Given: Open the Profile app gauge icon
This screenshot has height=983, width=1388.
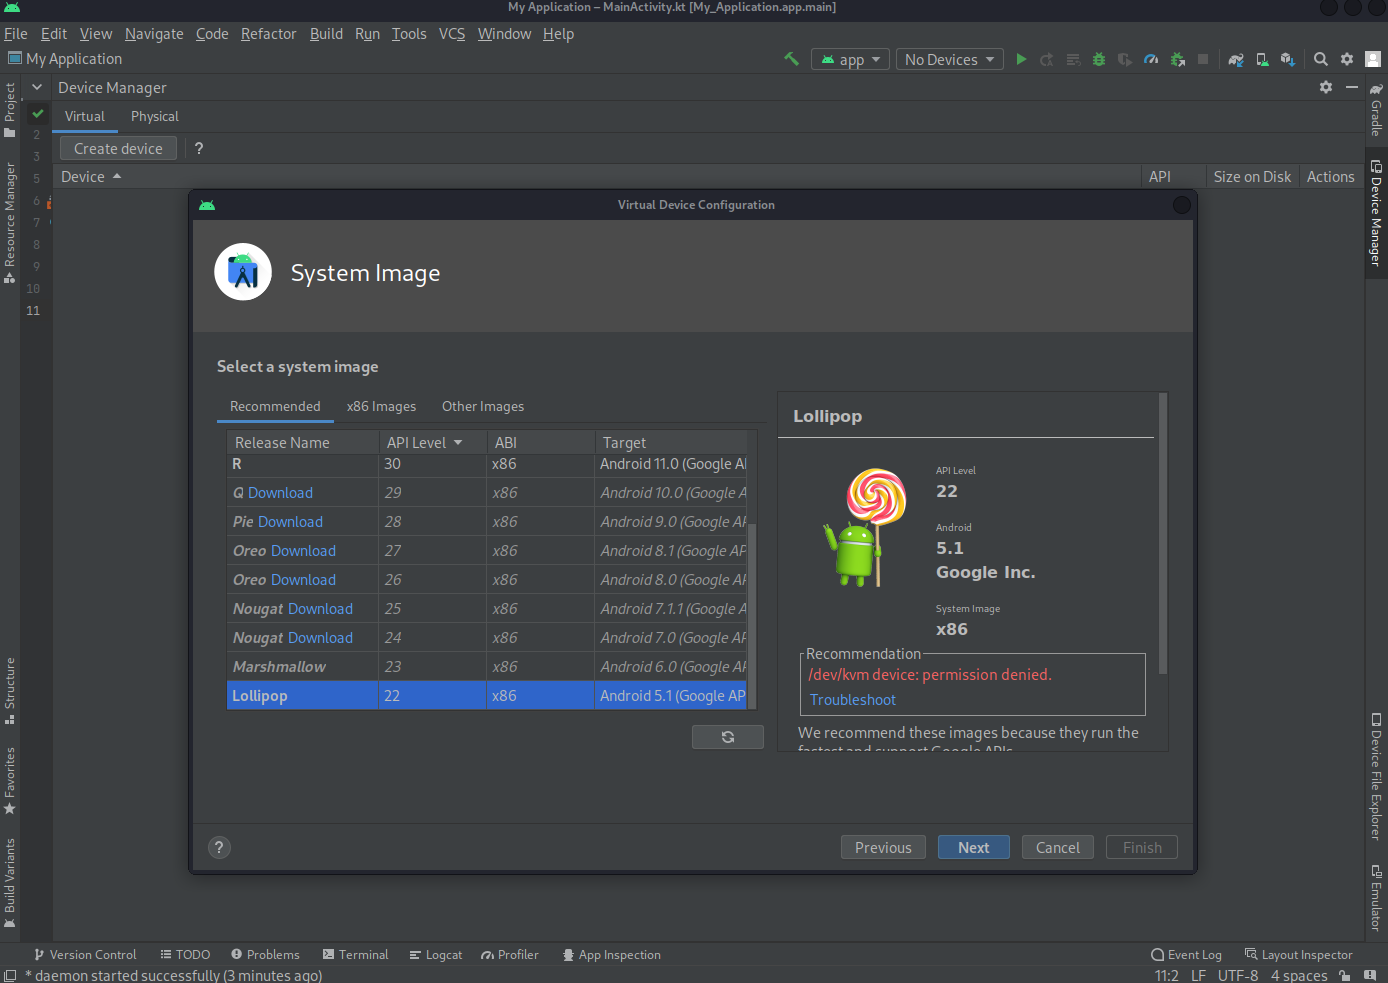Looking at the screenshot, I should 1151,59.
